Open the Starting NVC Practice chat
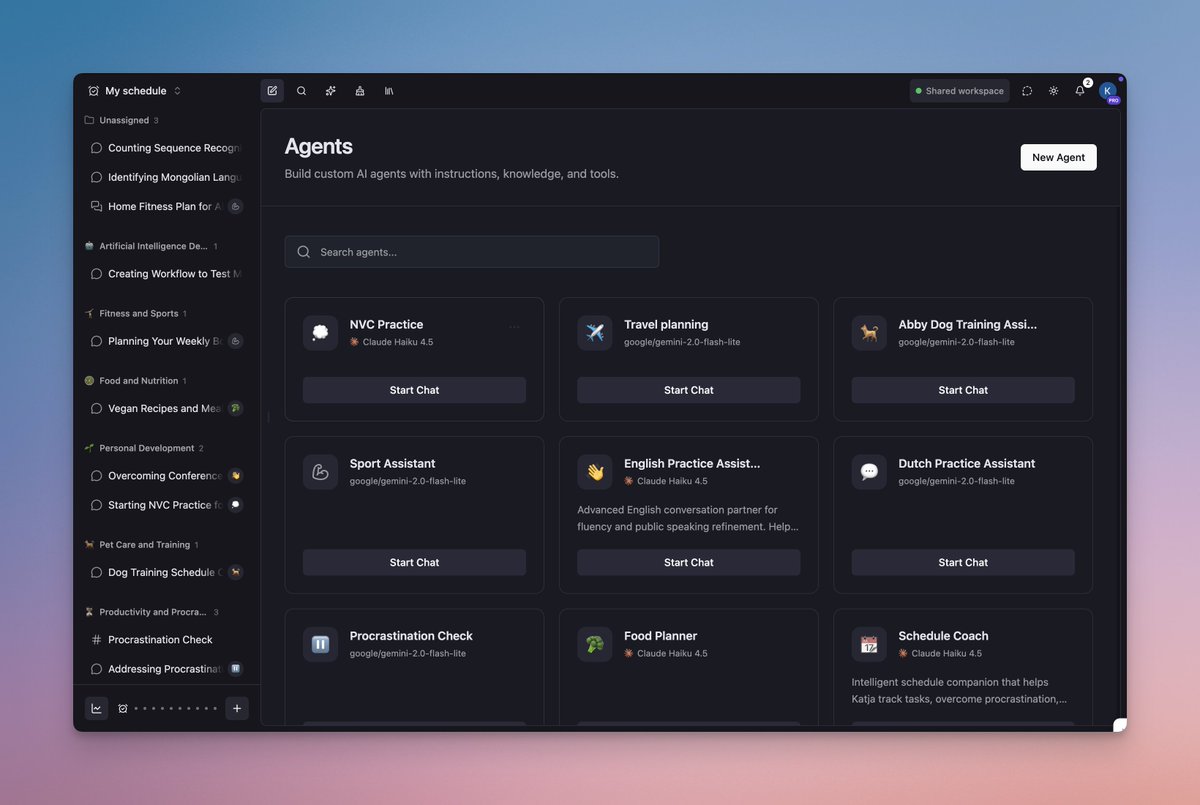This screenshot has width=1200, height=805. click(x=166, y=505)
